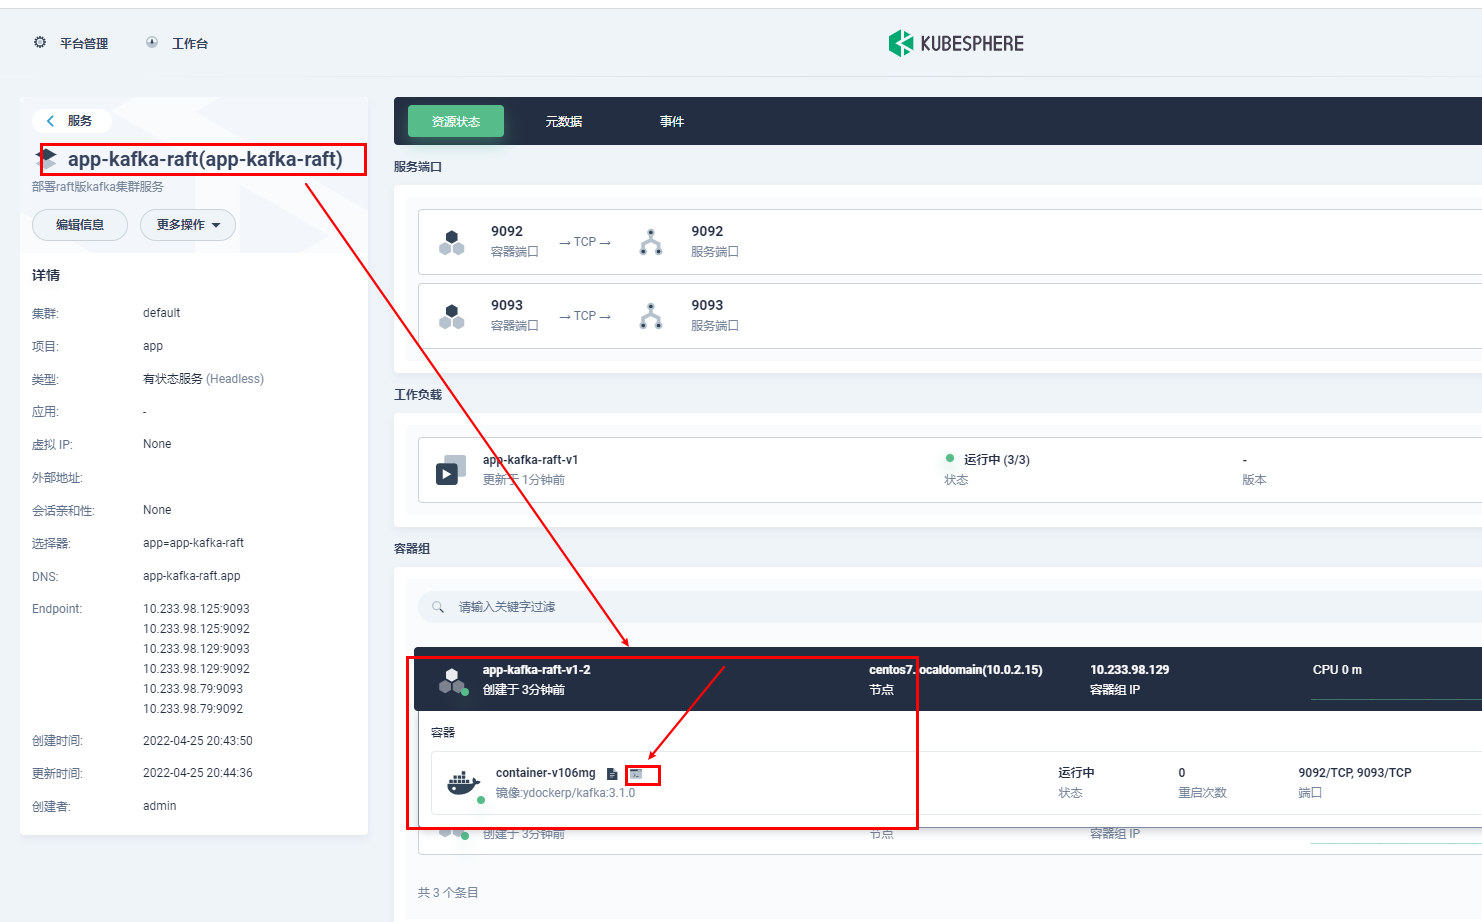Click the pod icon of app-kafka-raft-v1-2
Viewport: 1482px width, 922px height.
point(452,681)
